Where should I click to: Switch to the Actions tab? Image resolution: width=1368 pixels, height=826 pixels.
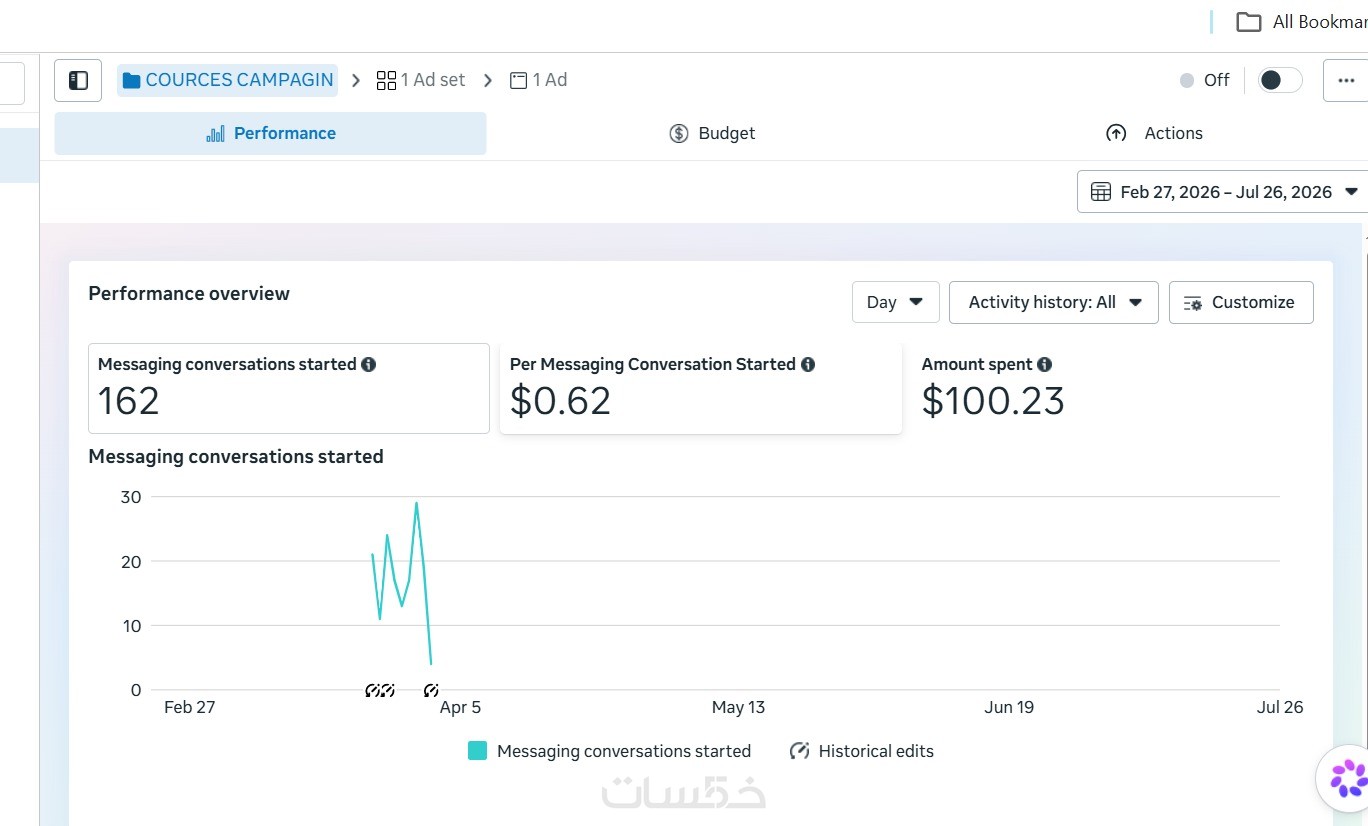(x=1154, y=133)
